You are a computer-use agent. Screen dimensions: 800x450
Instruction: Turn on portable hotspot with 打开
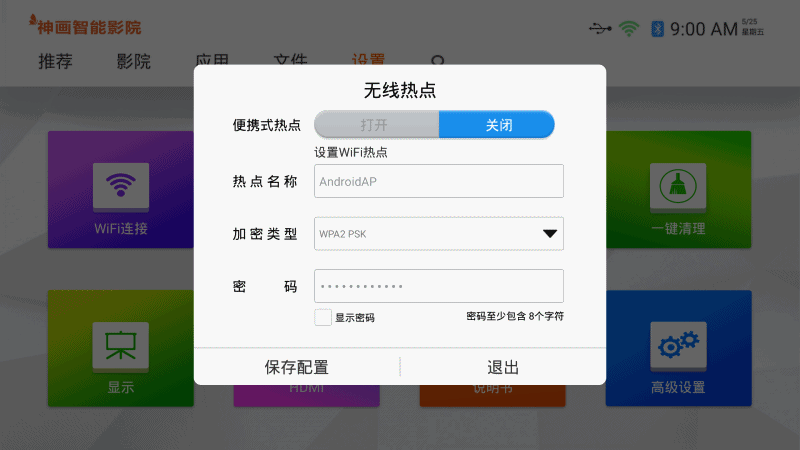[376, 125]
